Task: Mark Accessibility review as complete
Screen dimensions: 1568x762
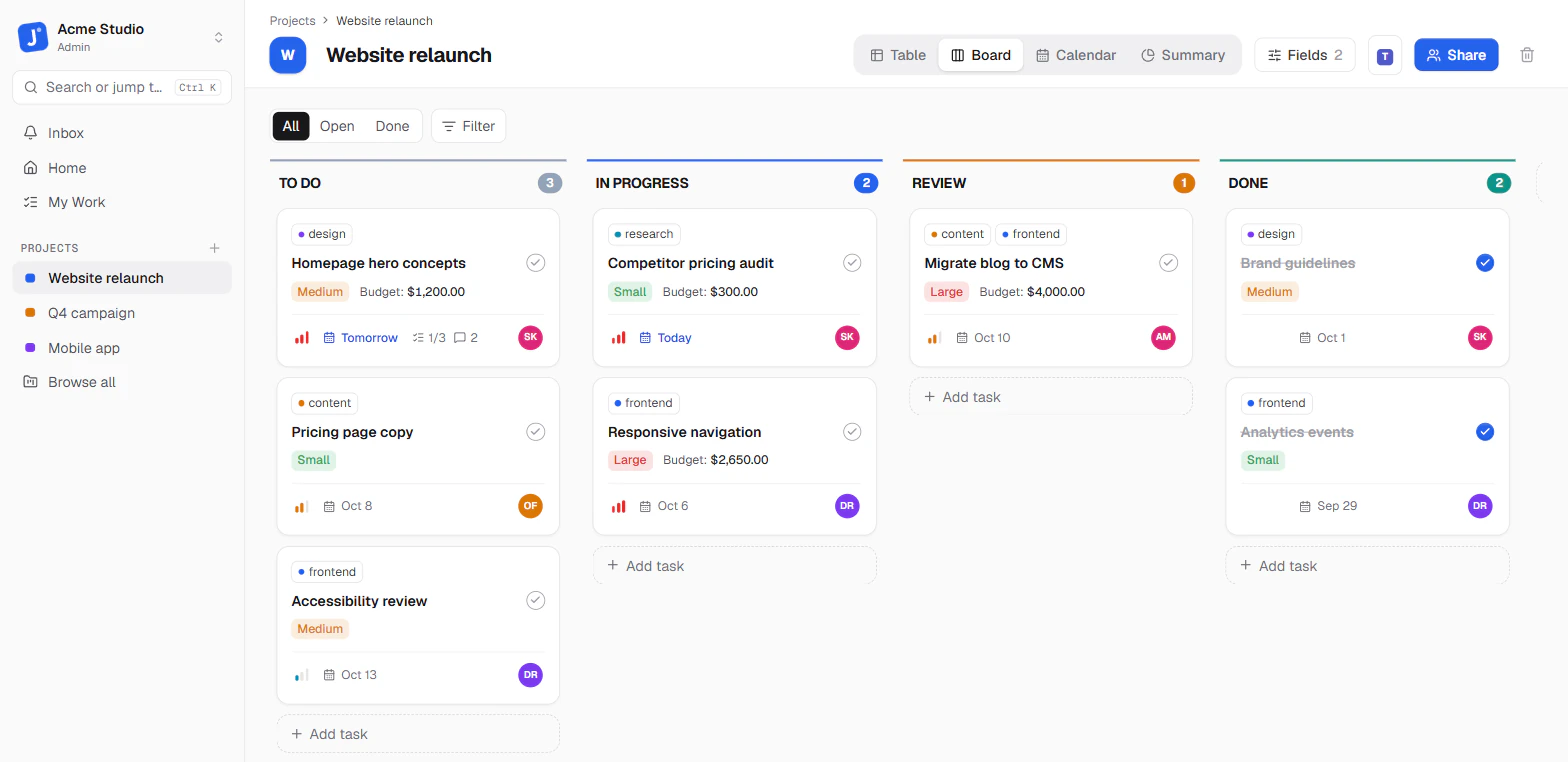Action: coord(536,601)
